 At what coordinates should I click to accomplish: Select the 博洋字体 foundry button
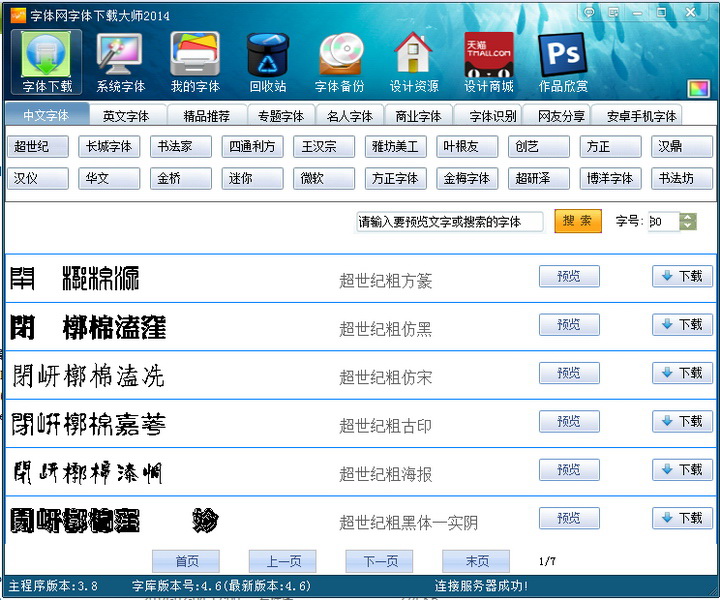611,178
